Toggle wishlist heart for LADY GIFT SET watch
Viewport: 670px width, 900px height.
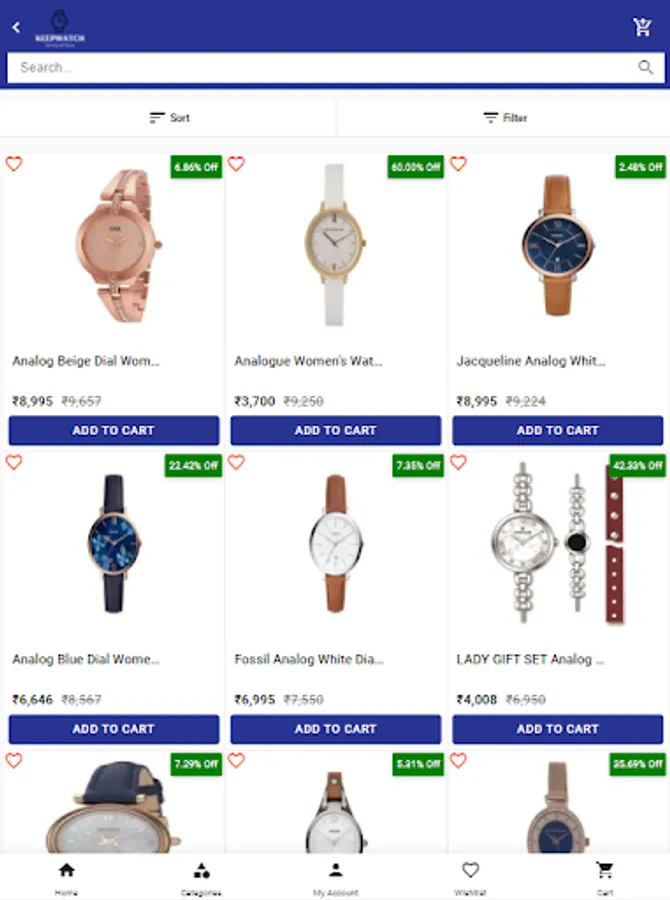(x=458, y=462)
